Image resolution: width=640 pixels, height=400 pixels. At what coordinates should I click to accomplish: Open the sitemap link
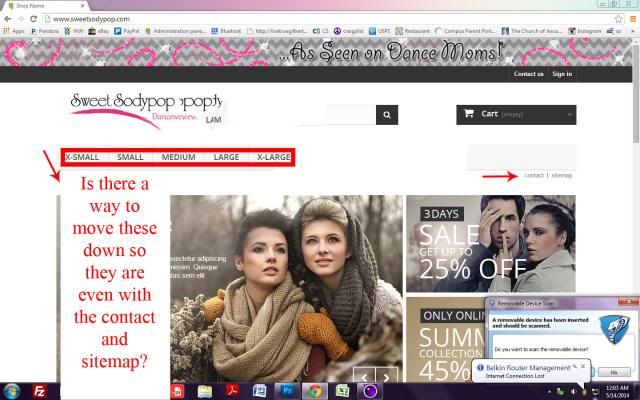562,175
